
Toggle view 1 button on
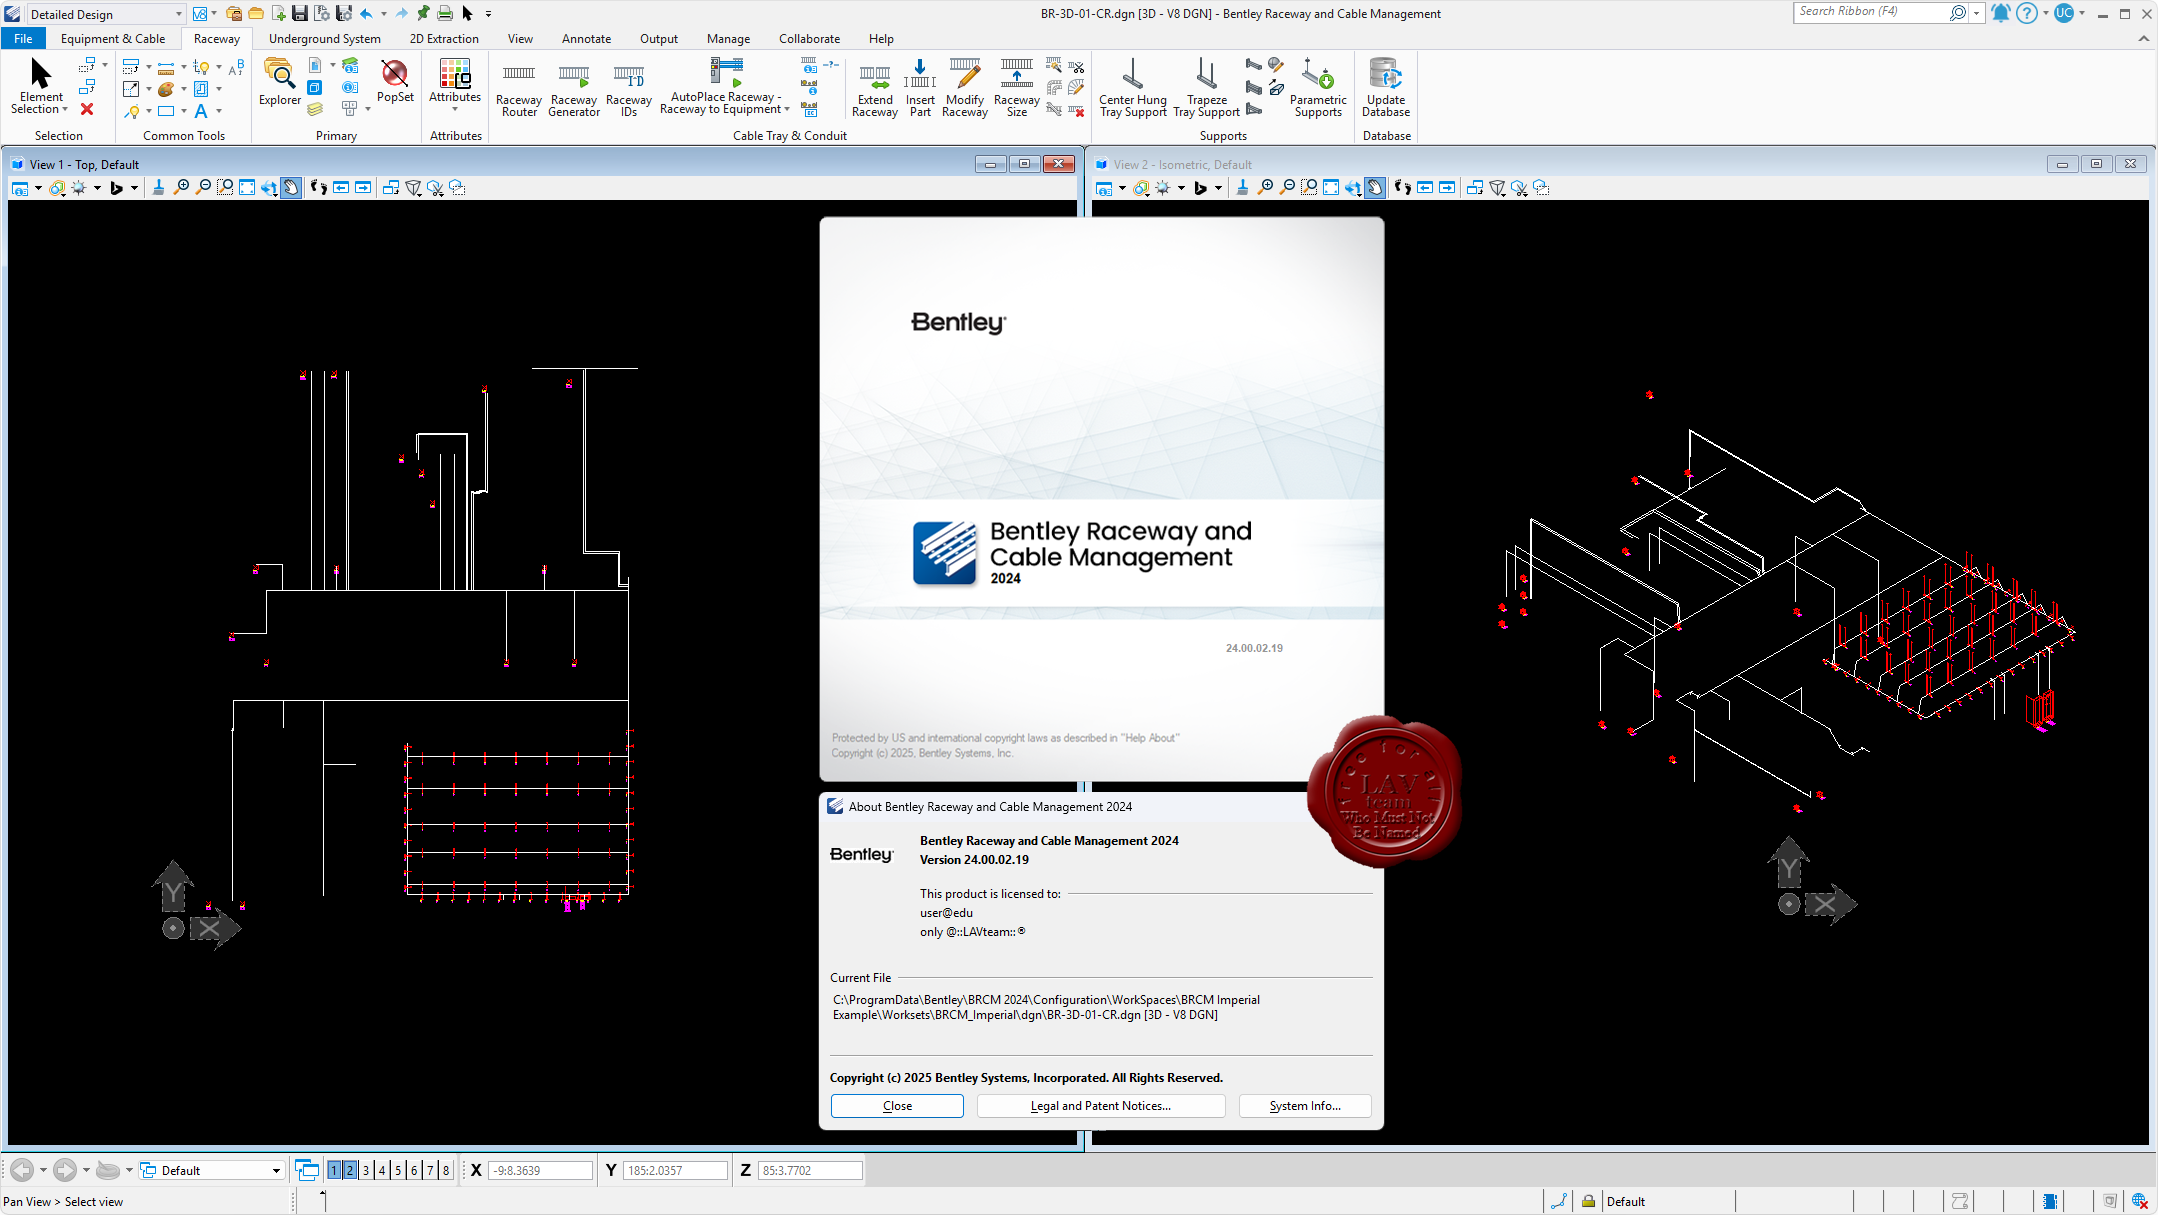pos(334,1170)
